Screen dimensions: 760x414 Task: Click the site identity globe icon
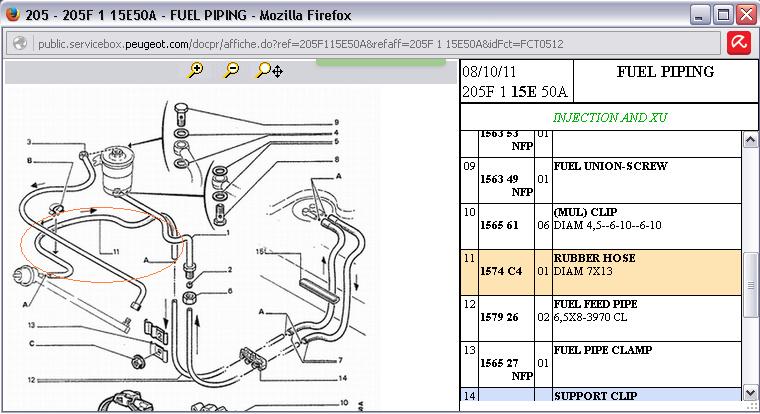(x=20, y=44)
